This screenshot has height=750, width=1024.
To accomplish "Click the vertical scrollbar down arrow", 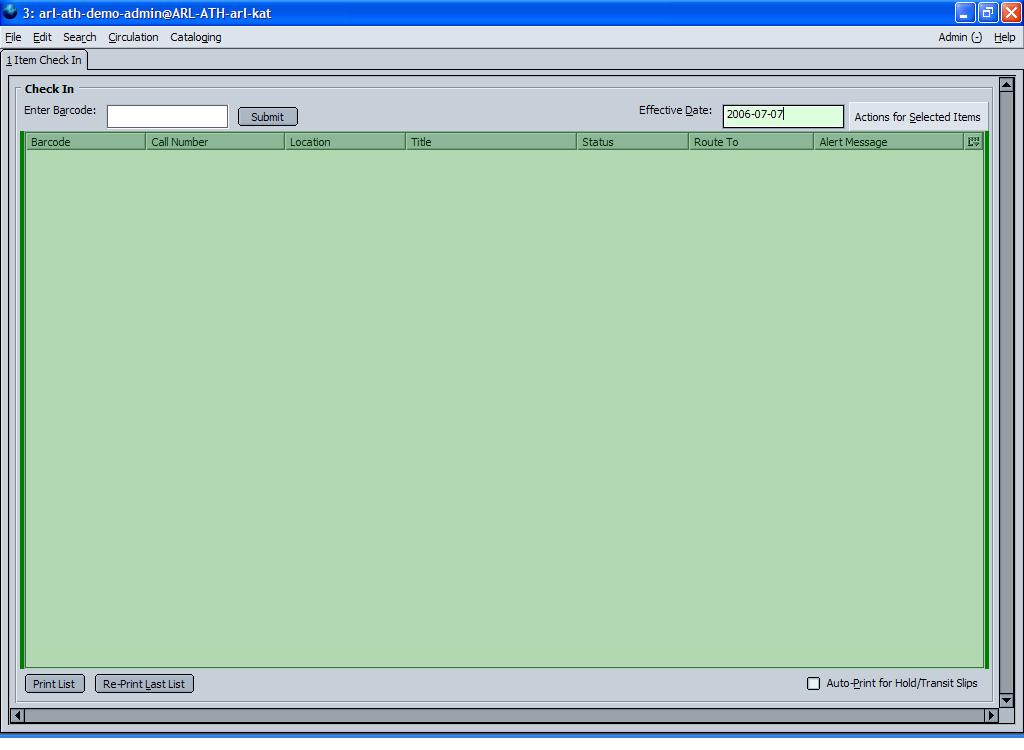I will (x=1006, y=700).
